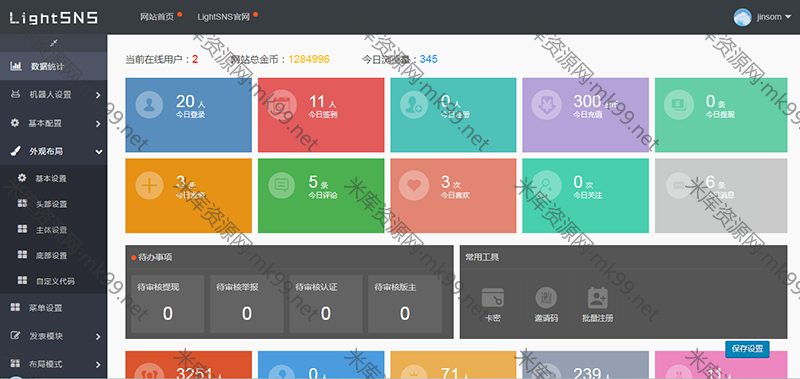
Task: Open the 网站首页 top link
Action: click(157, 17)
